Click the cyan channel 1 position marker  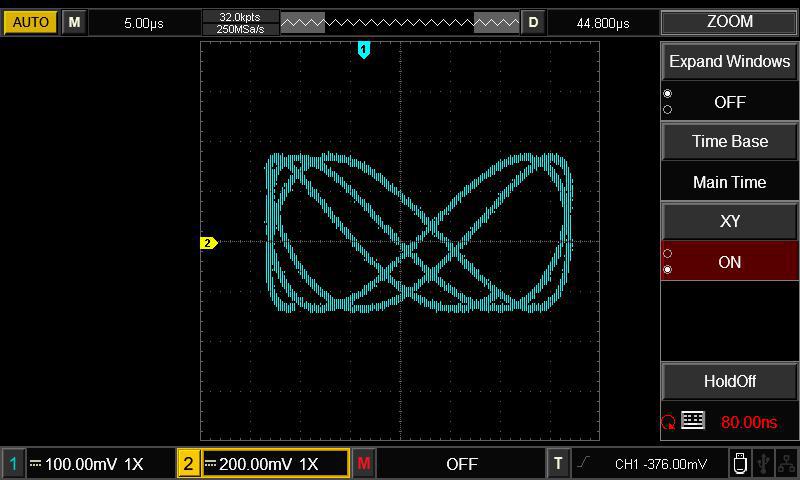click(364, 49)
